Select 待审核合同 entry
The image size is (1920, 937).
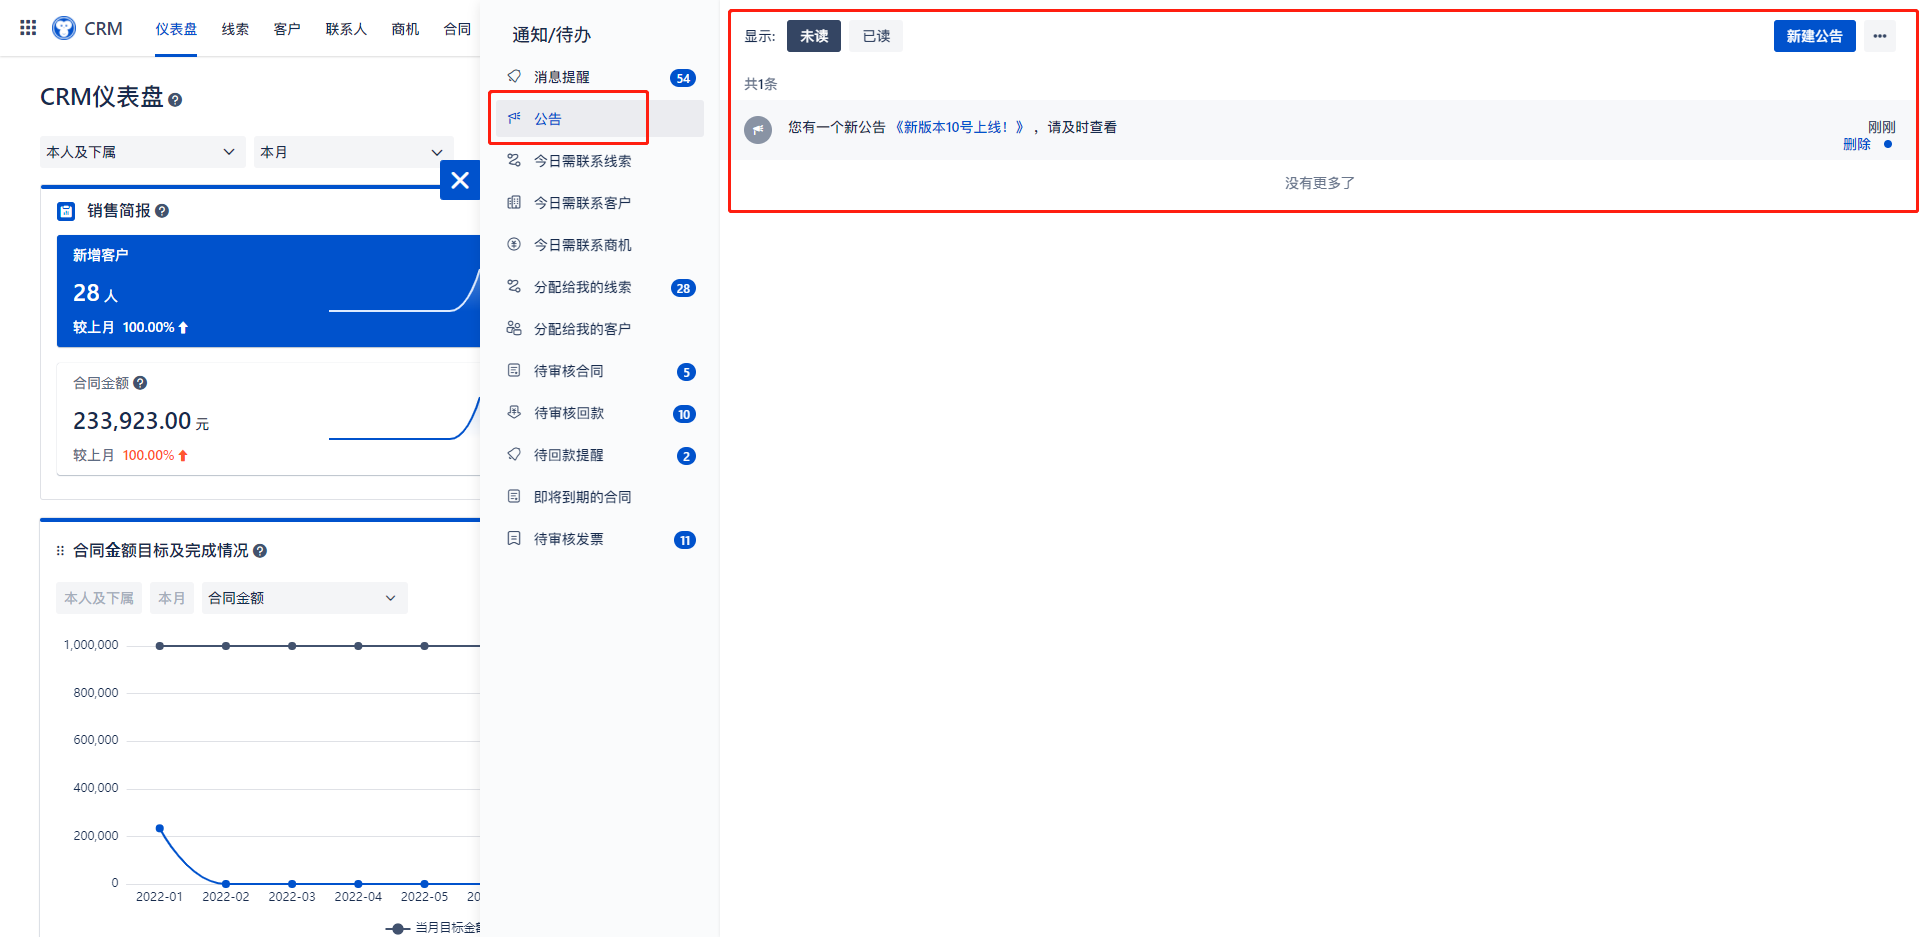pyautogui.click(x=600, y=371)
